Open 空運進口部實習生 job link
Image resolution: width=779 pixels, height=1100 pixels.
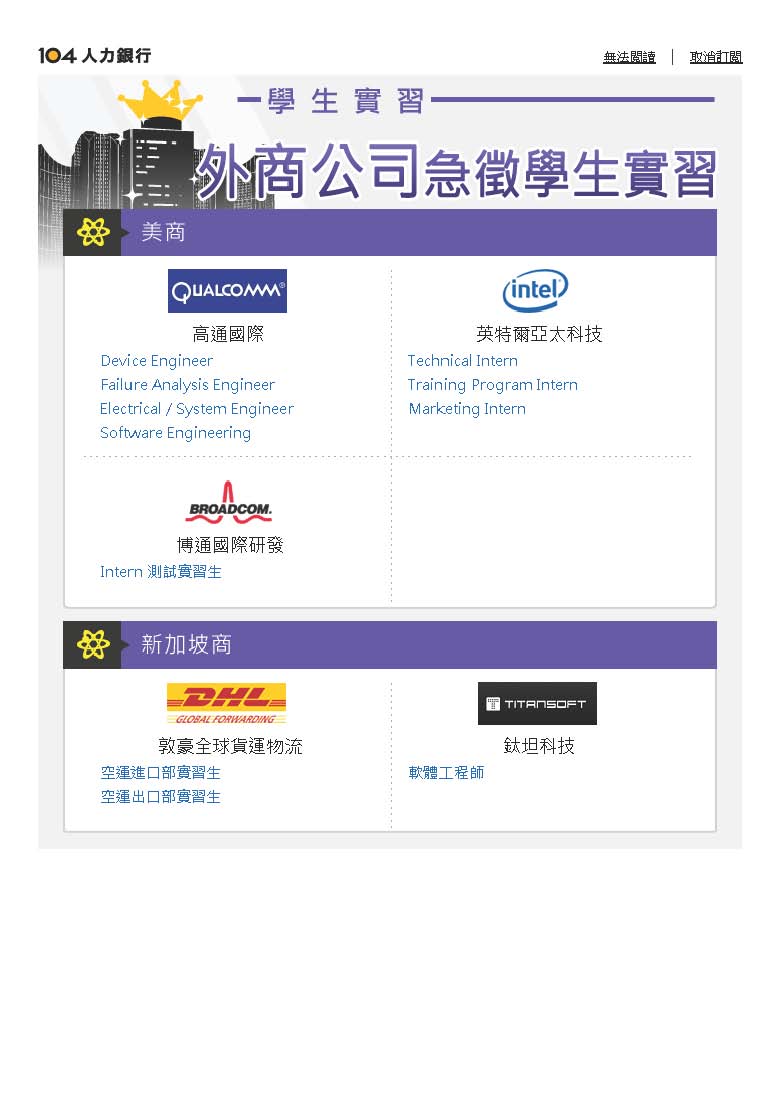(161, 772)
